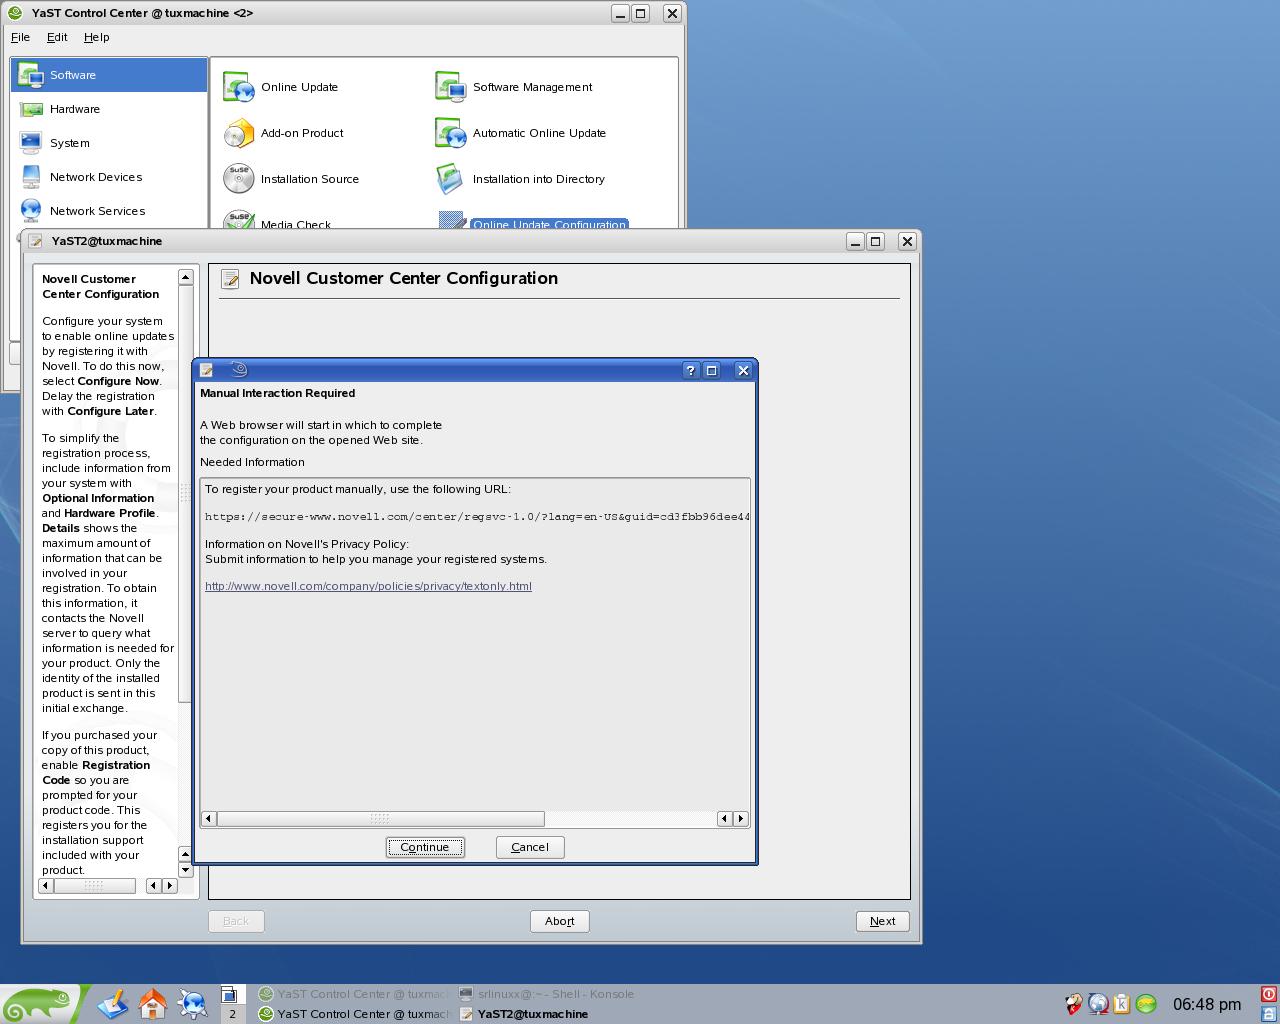Click the 'Automatic Online Update' label text
1280x1024 pixels.
tap(539, 133)
